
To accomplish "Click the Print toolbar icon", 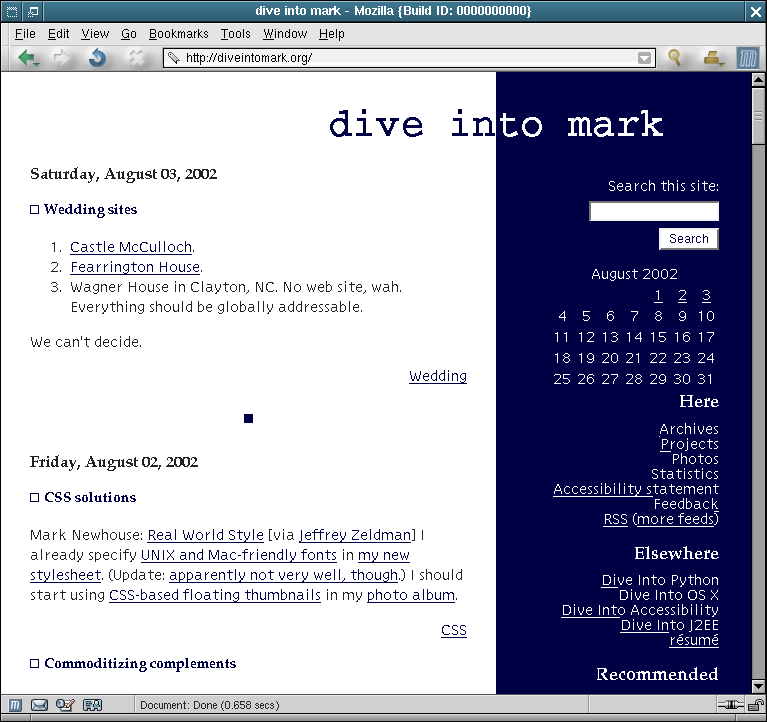I will click(713, 58).
